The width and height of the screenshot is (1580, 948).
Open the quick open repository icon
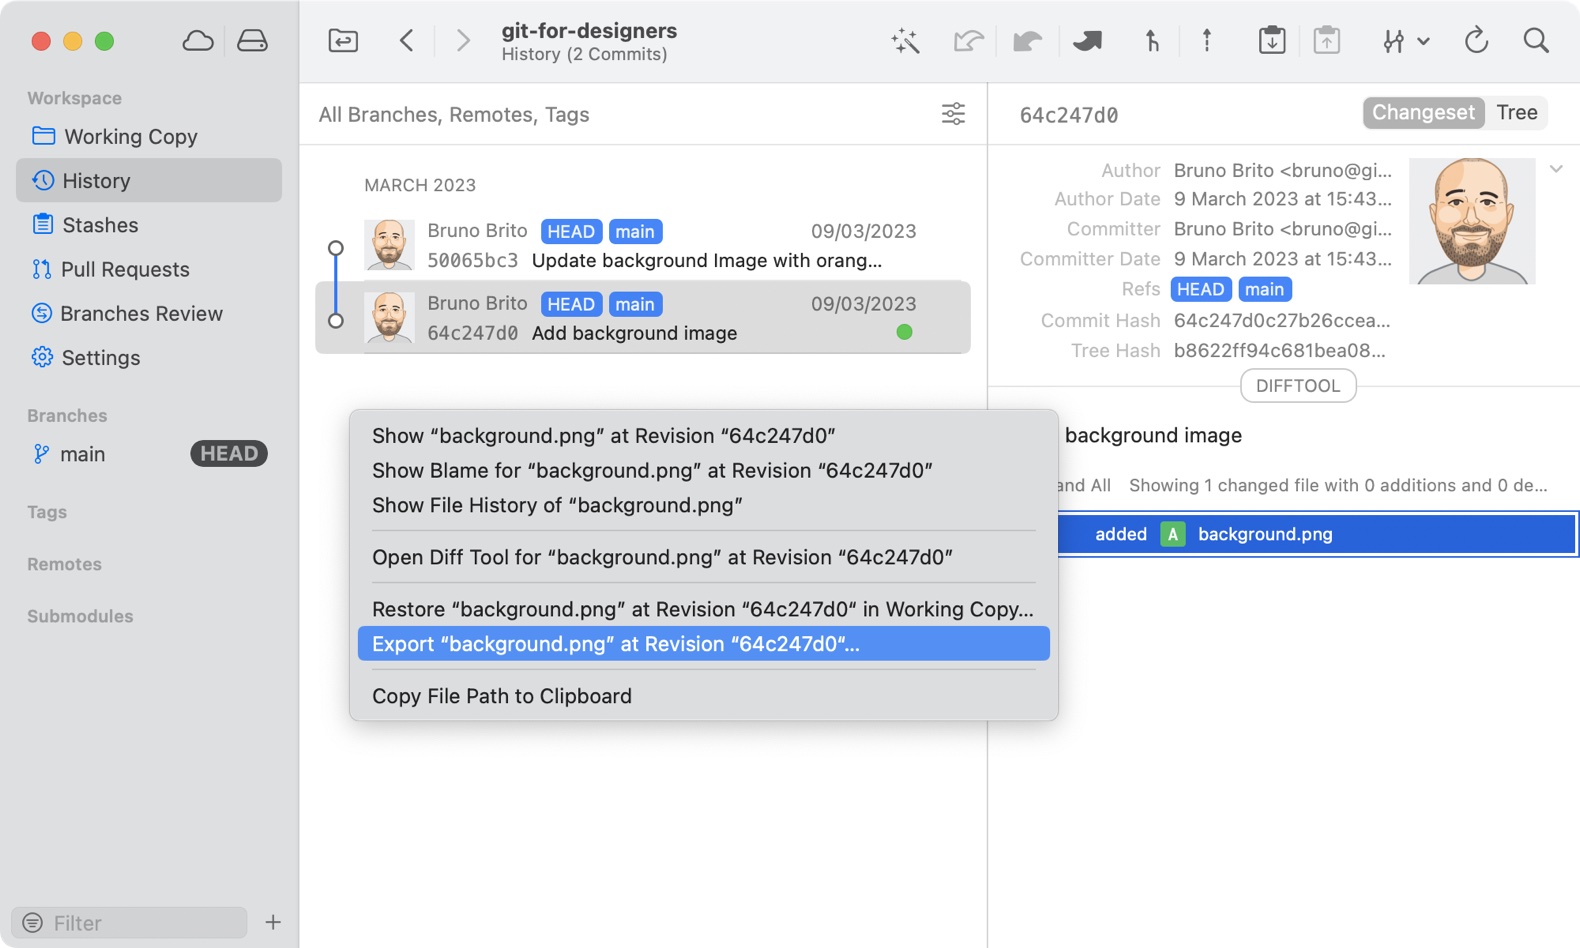(343, 41)
